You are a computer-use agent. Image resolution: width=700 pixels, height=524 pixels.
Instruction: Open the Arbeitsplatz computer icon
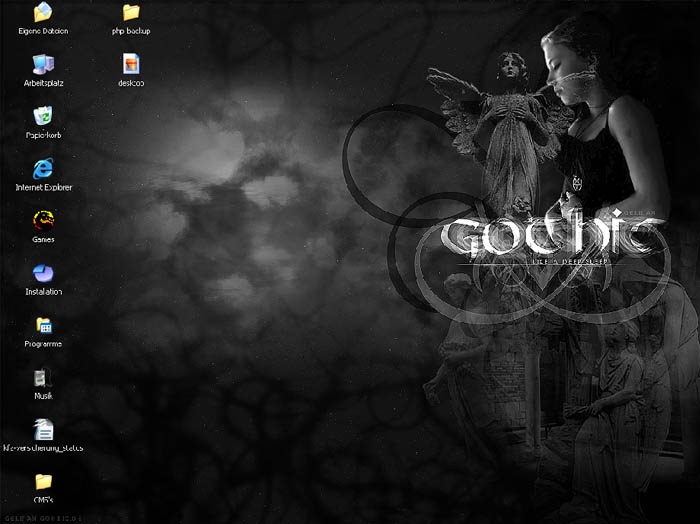pyautogui.click(x=43, y=64)
